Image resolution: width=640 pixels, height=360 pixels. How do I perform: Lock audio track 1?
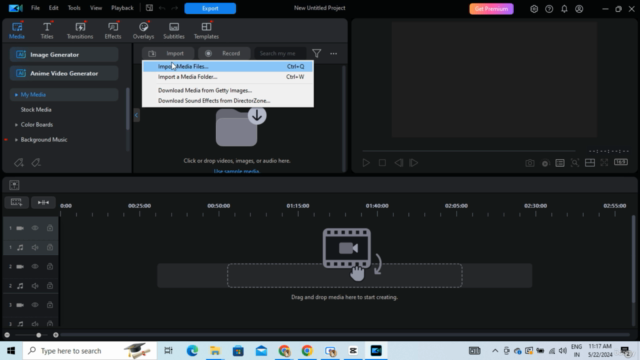coord(50,247)
